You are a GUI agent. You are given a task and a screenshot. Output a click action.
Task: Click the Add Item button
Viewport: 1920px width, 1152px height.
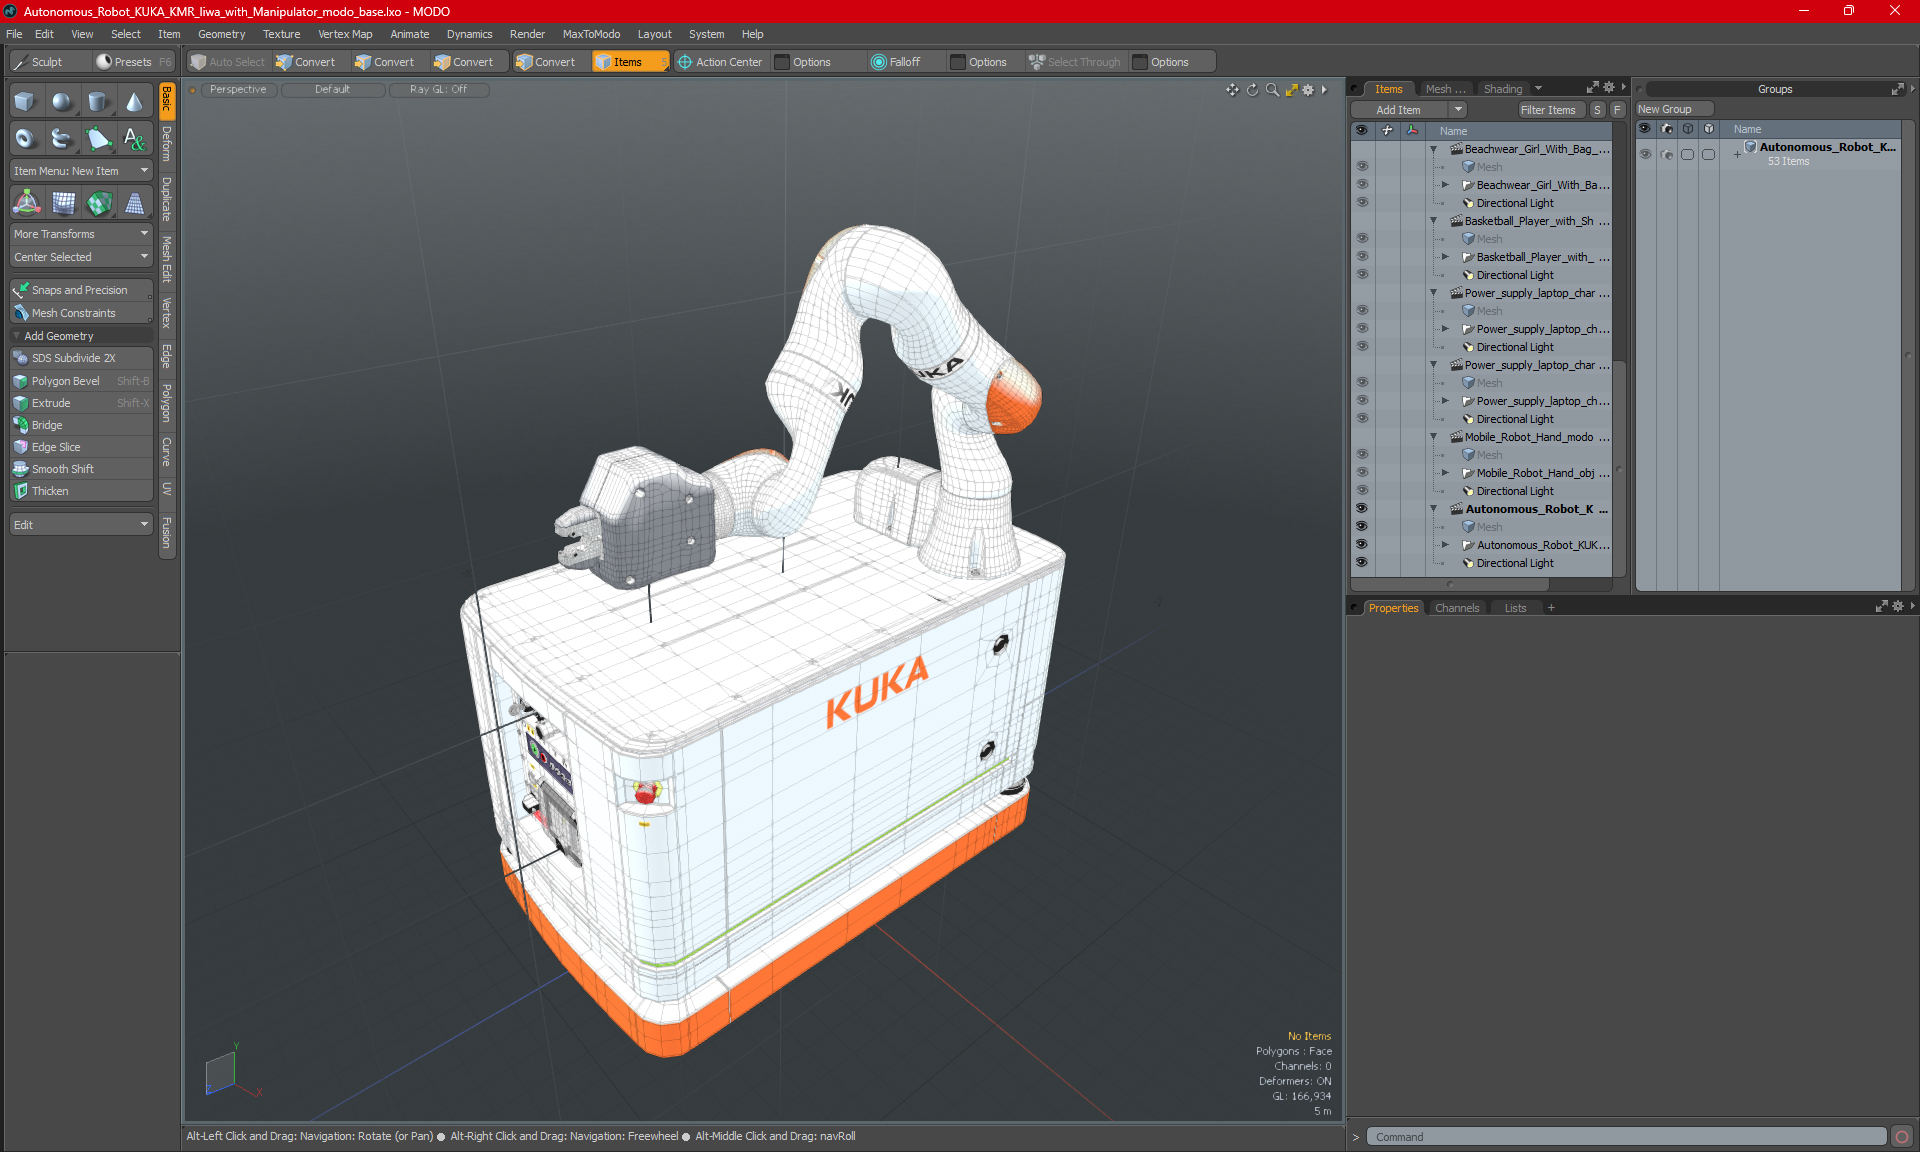1404,108
